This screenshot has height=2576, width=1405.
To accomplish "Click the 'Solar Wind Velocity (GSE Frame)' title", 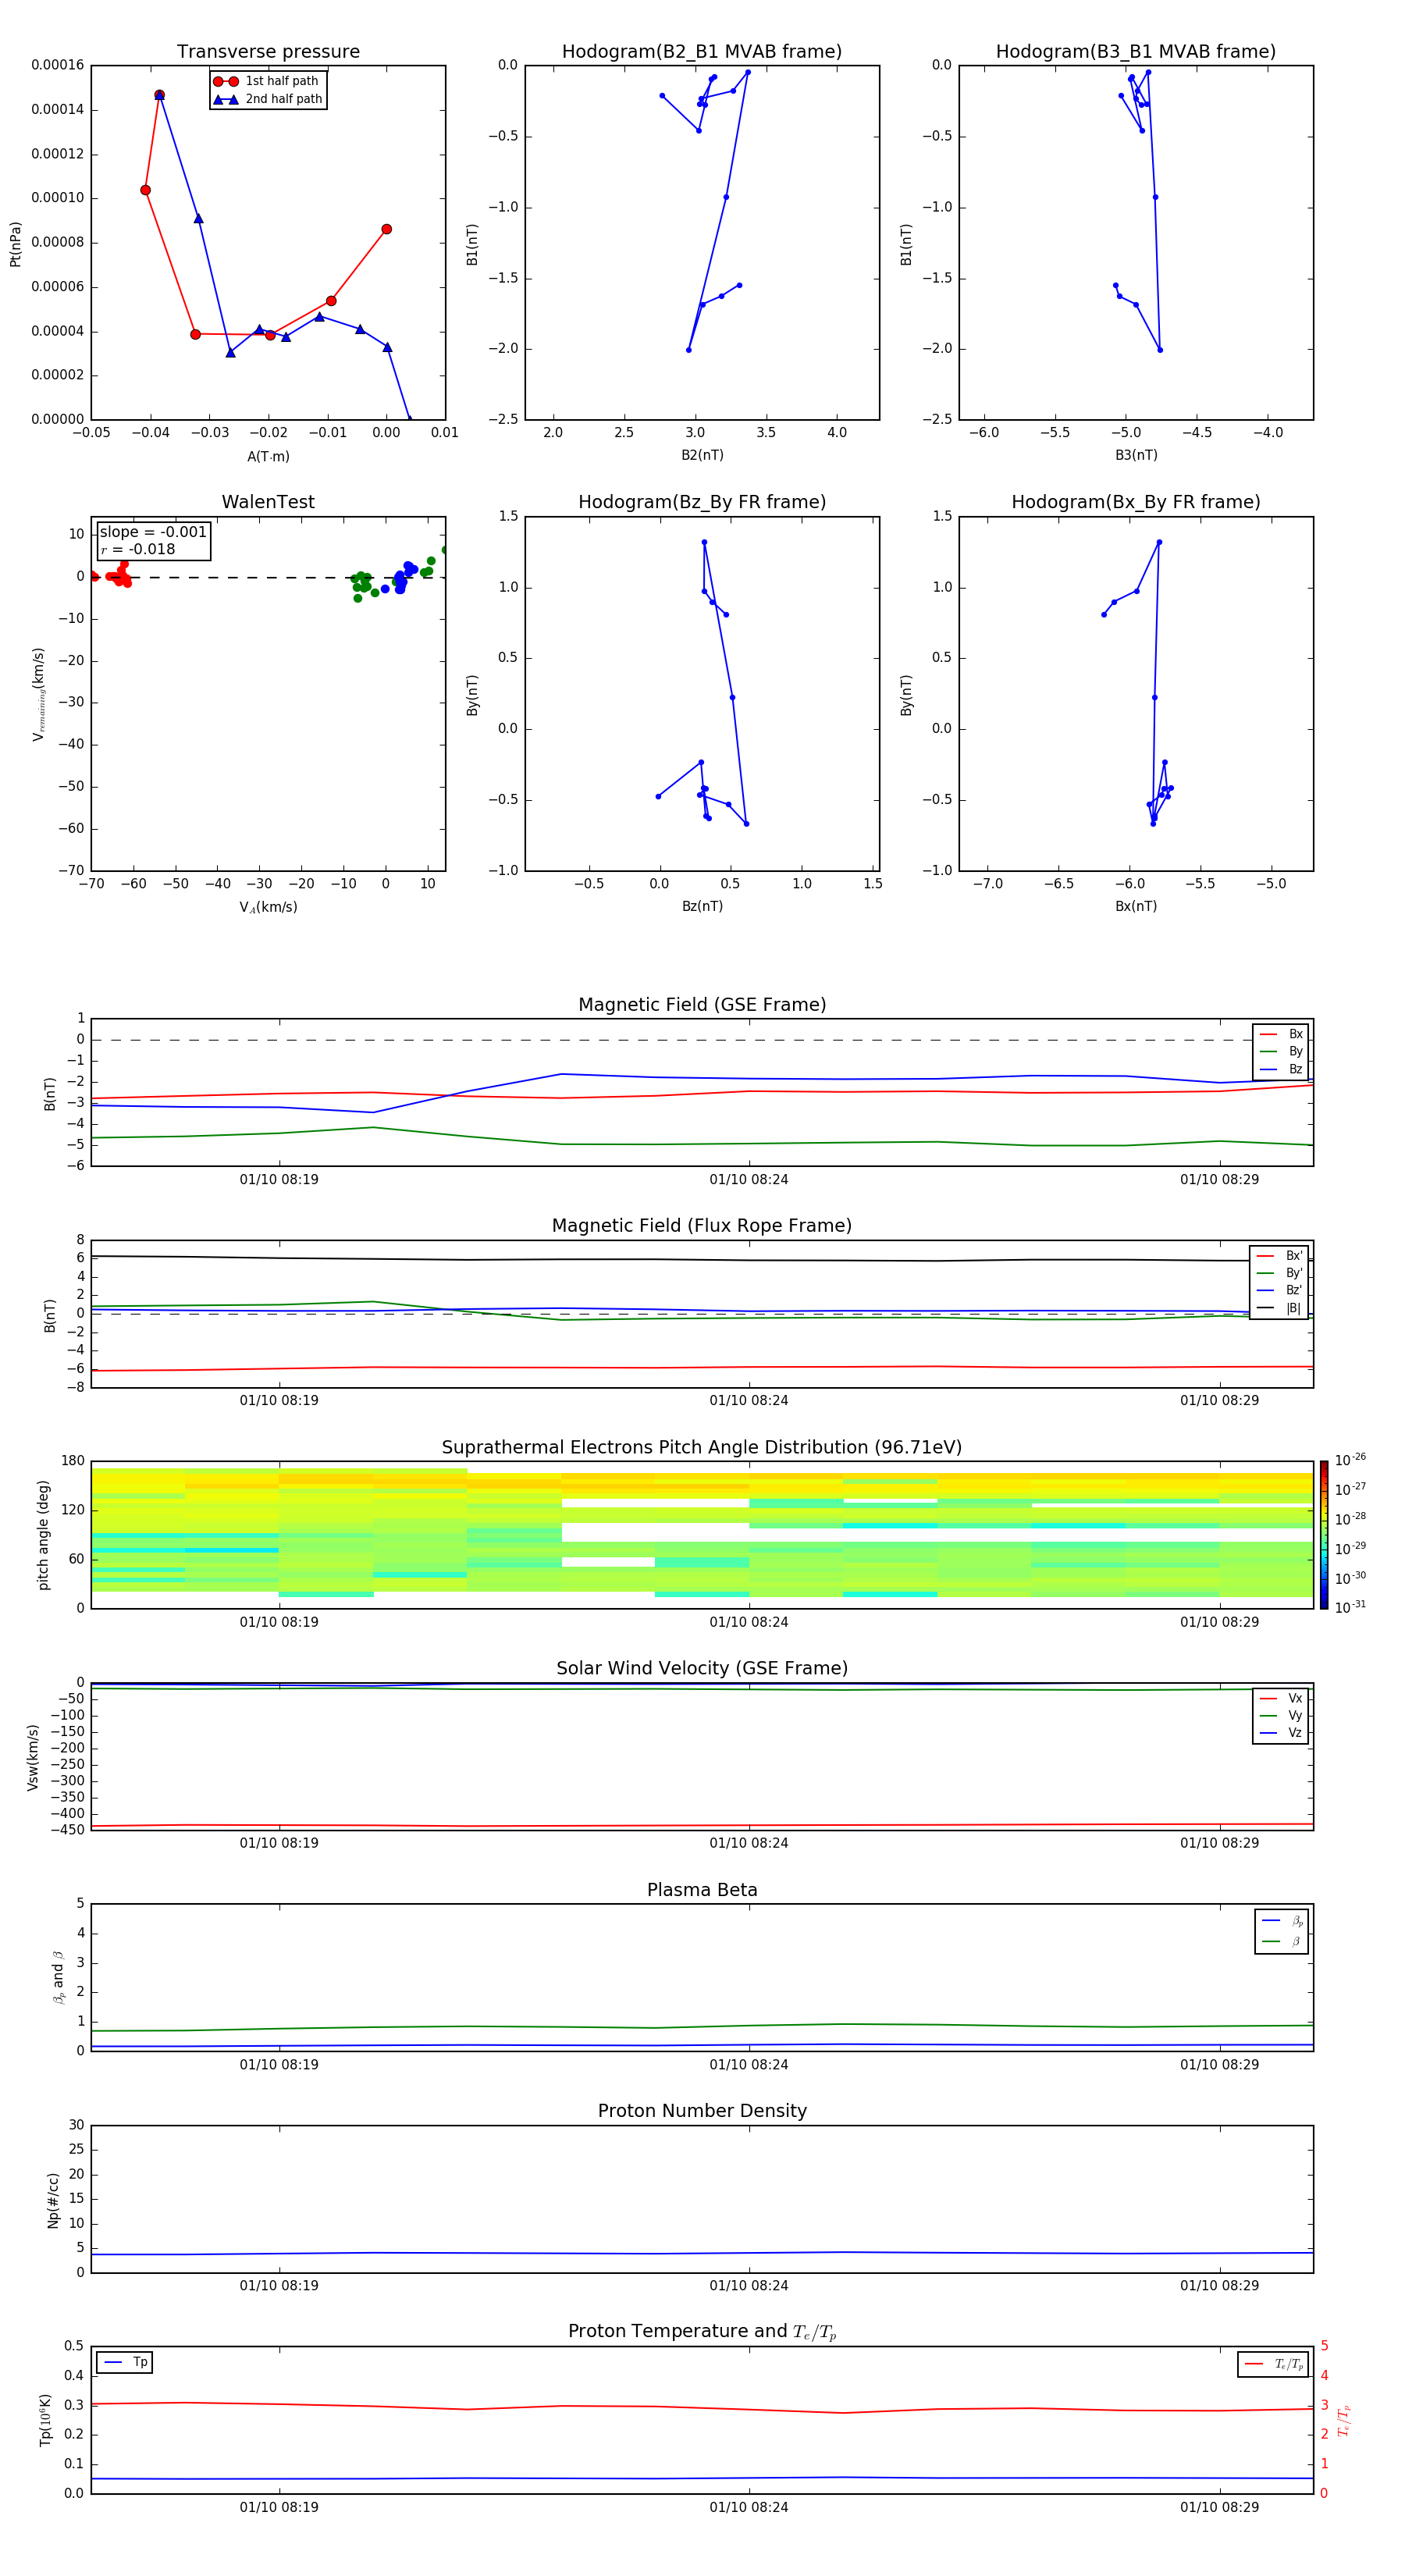I will (x=702, y=1668).
